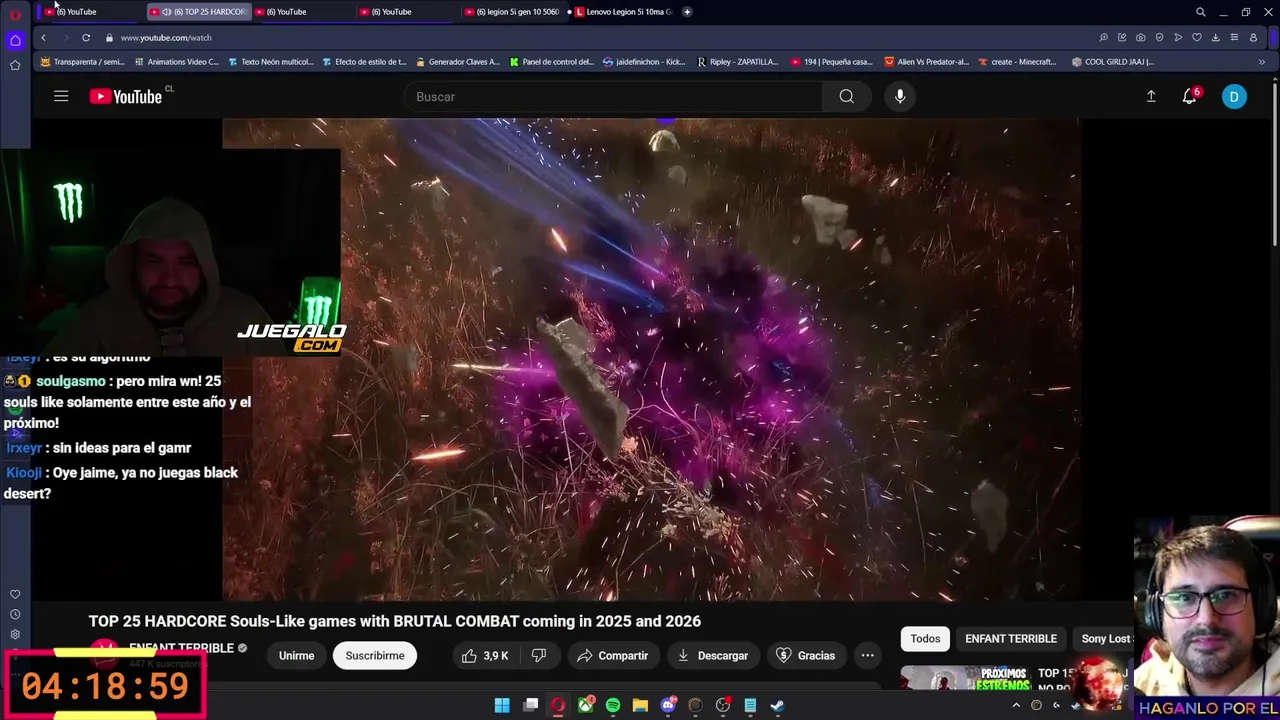Open the 'Ripley - ZAPATILLA...' bookmark
This screenshot has height=720, width=1280.
click(737, 61)
